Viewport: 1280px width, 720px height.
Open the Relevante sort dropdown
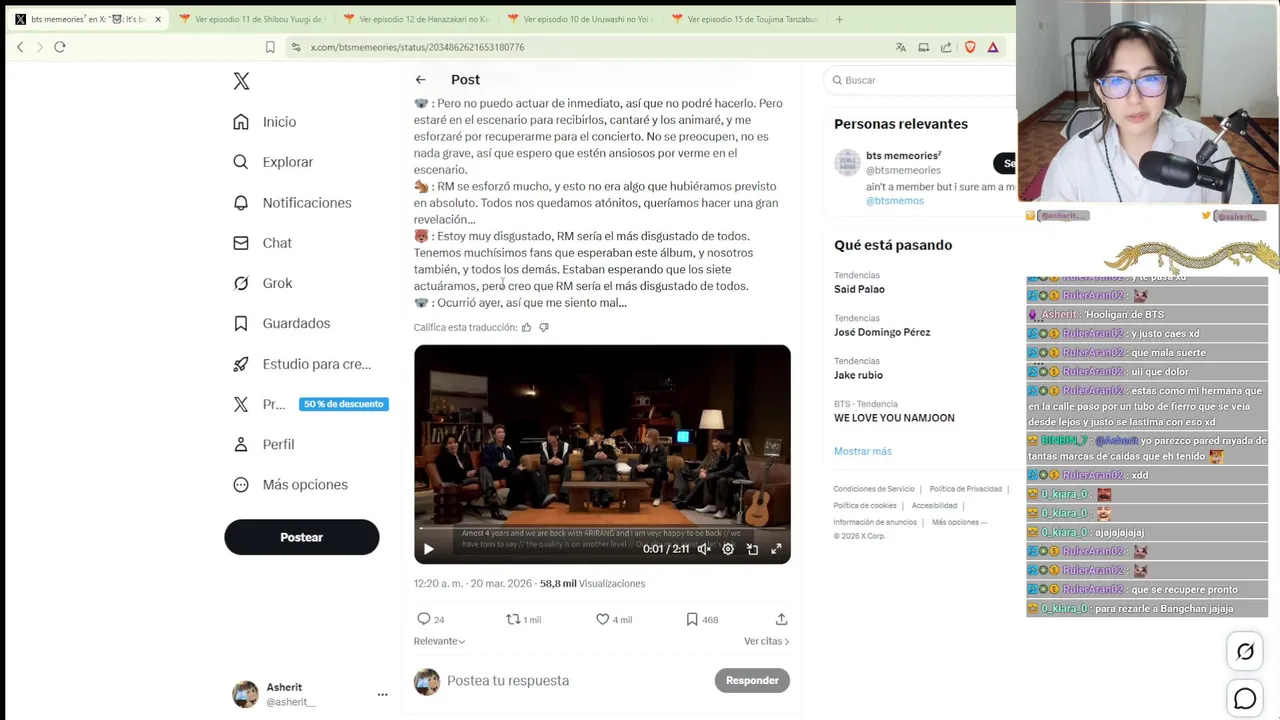click(439, 641)
